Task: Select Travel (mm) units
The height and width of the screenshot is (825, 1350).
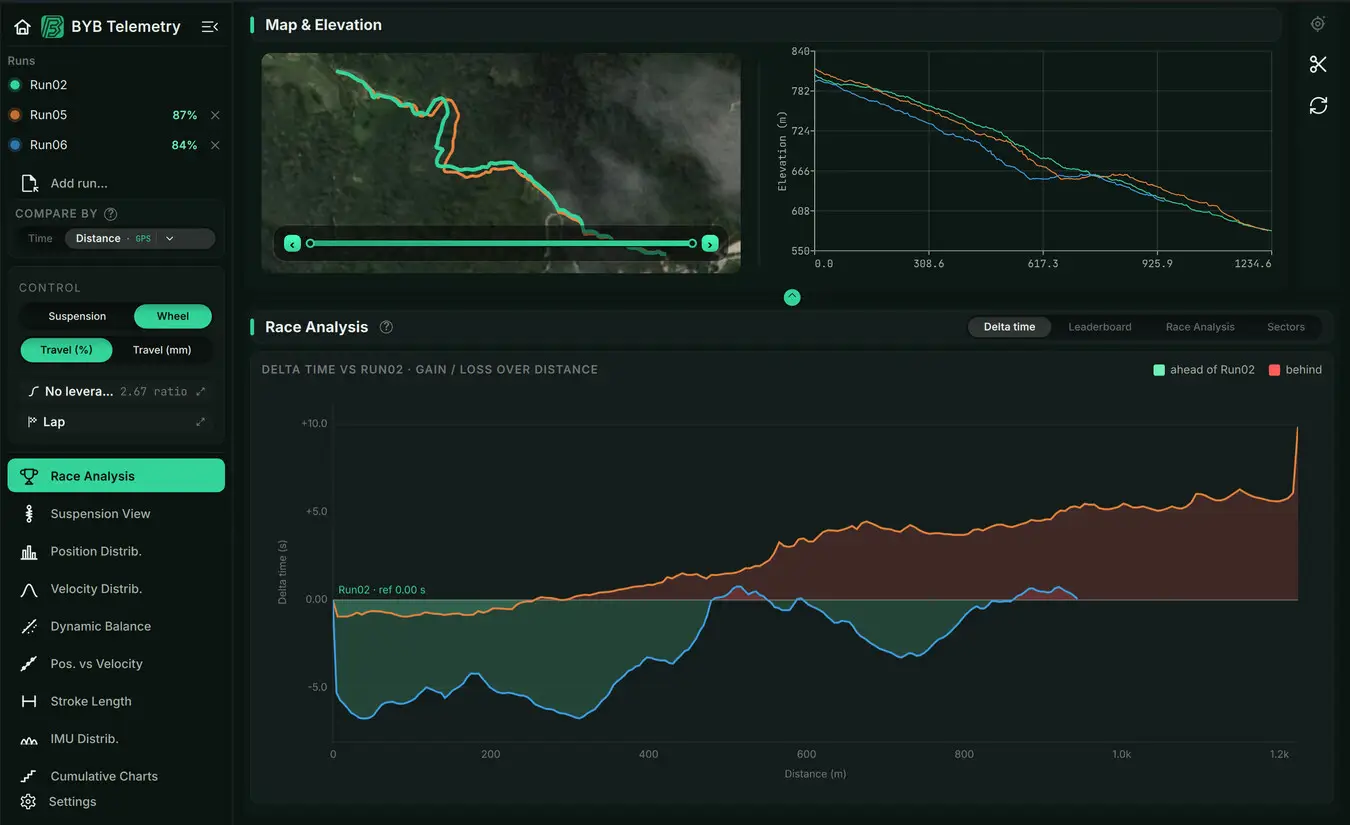Action: [x=162, y=350]
